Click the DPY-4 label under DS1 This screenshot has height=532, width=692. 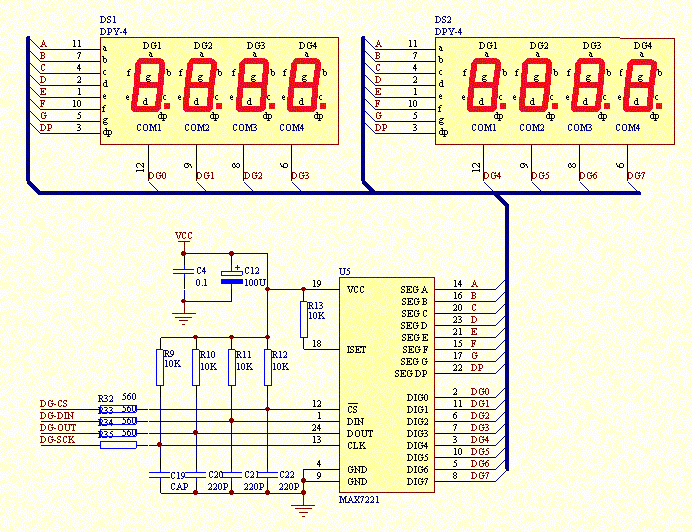tap(113, 31)
